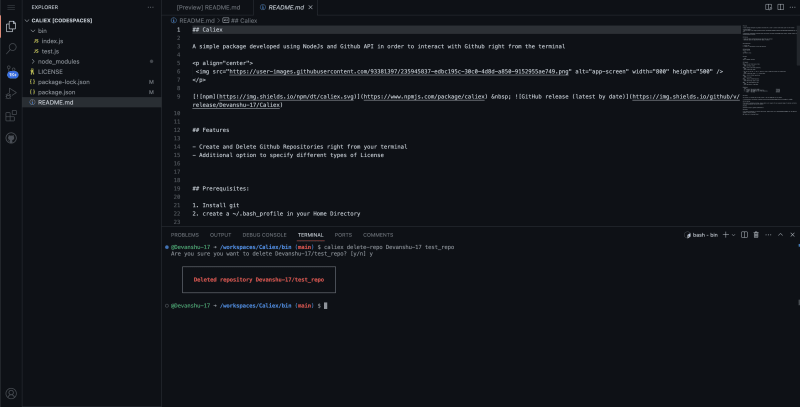Click README.md in the breadcrumb
This screenshot has width=800, height=407.
pos(196,20)
